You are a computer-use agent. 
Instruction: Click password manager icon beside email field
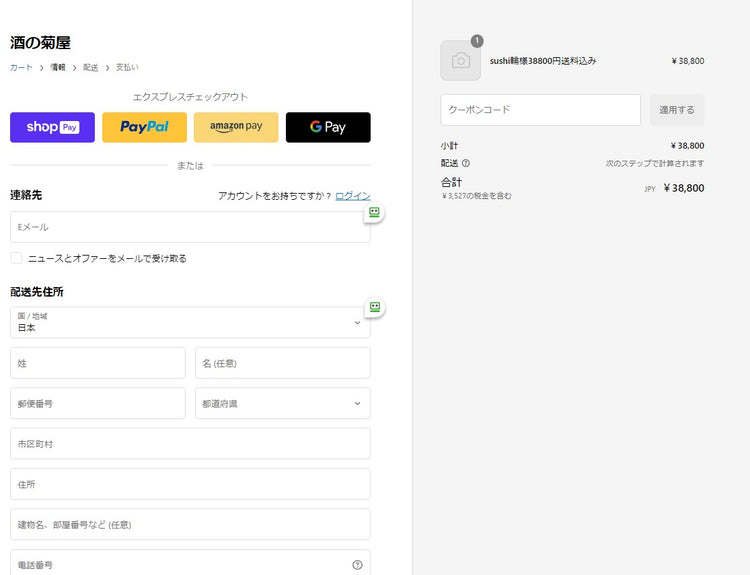tap(375, 212)
